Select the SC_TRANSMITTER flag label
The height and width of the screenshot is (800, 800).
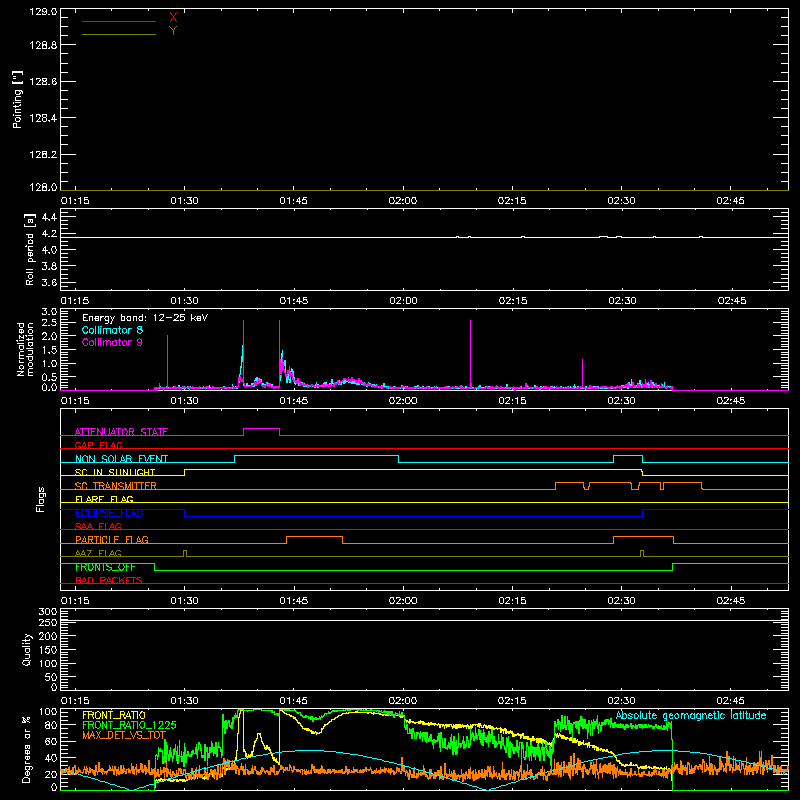coord(115,486)
